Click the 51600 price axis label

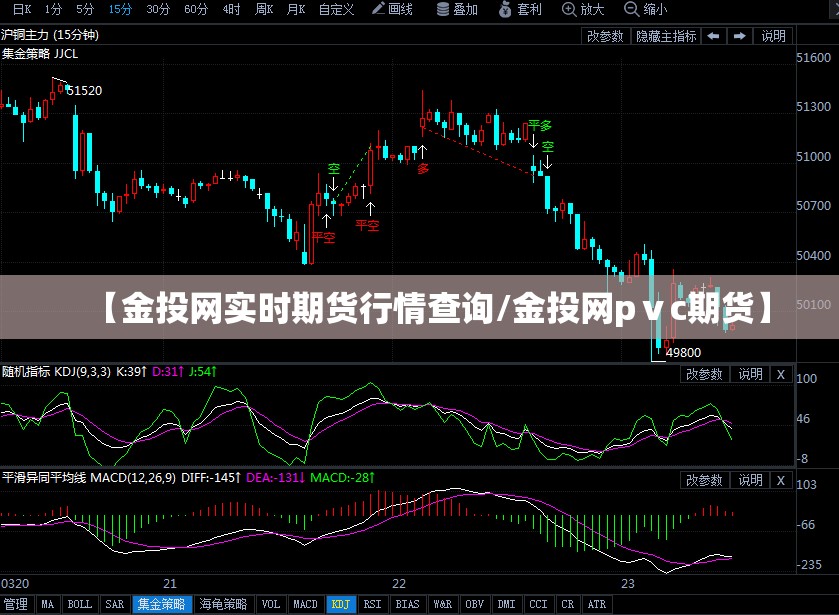click(813, 57)
